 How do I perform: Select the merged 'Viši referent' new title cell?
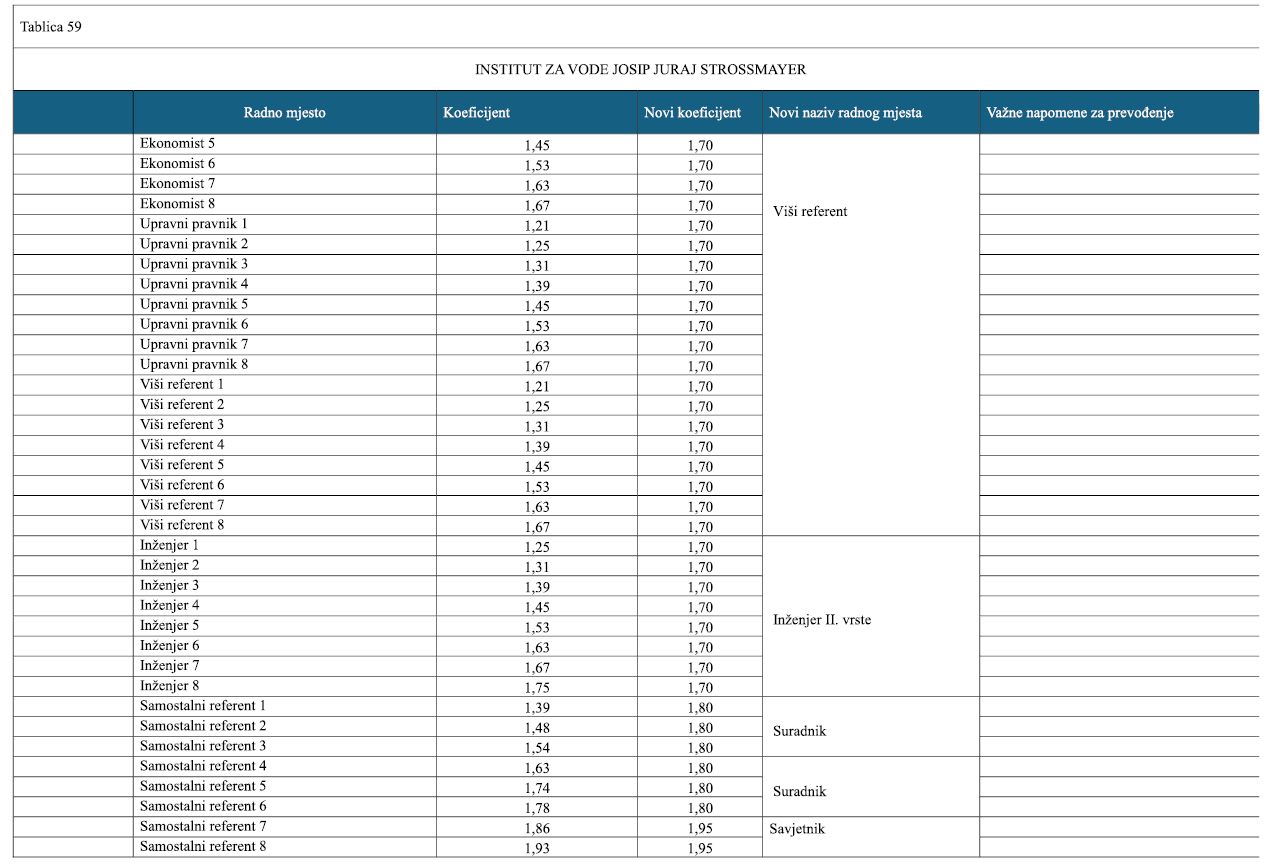coord(810,211)
